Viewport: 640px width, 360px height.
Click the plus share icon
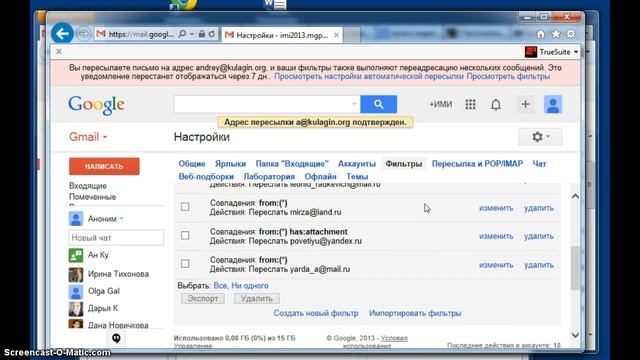[525, 104]
